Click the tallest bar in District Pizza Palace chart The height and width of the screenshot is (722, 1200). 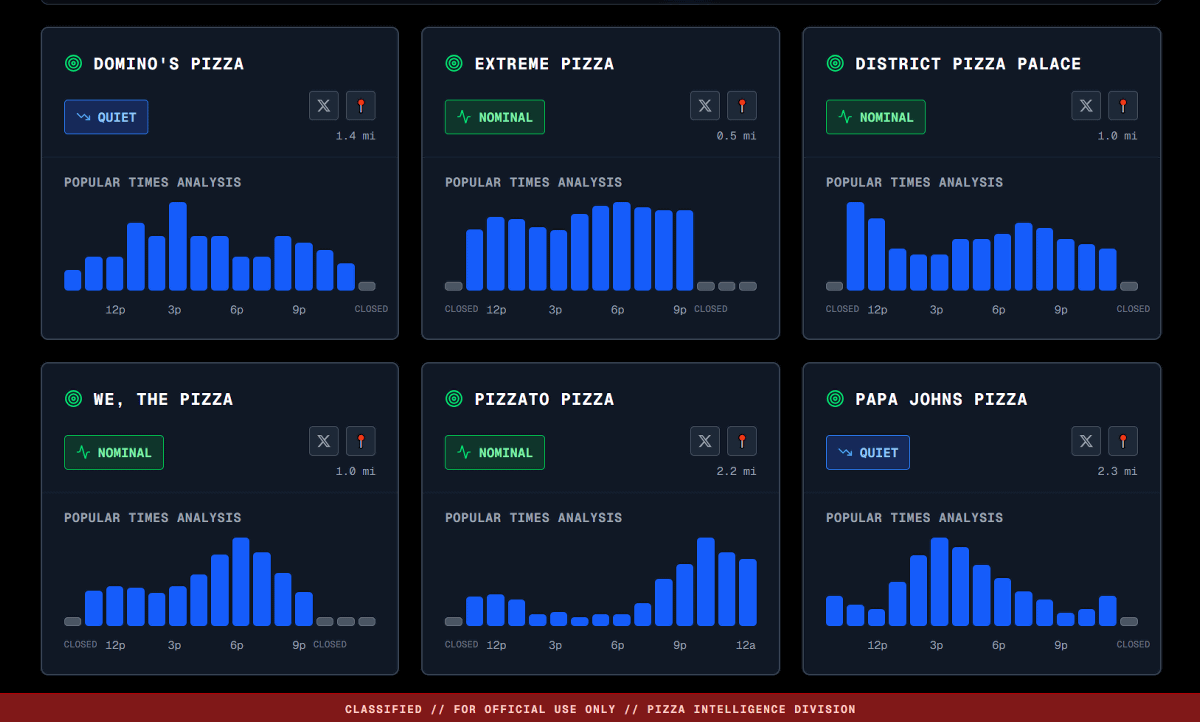pyautogui.click(x=855, y=246)
